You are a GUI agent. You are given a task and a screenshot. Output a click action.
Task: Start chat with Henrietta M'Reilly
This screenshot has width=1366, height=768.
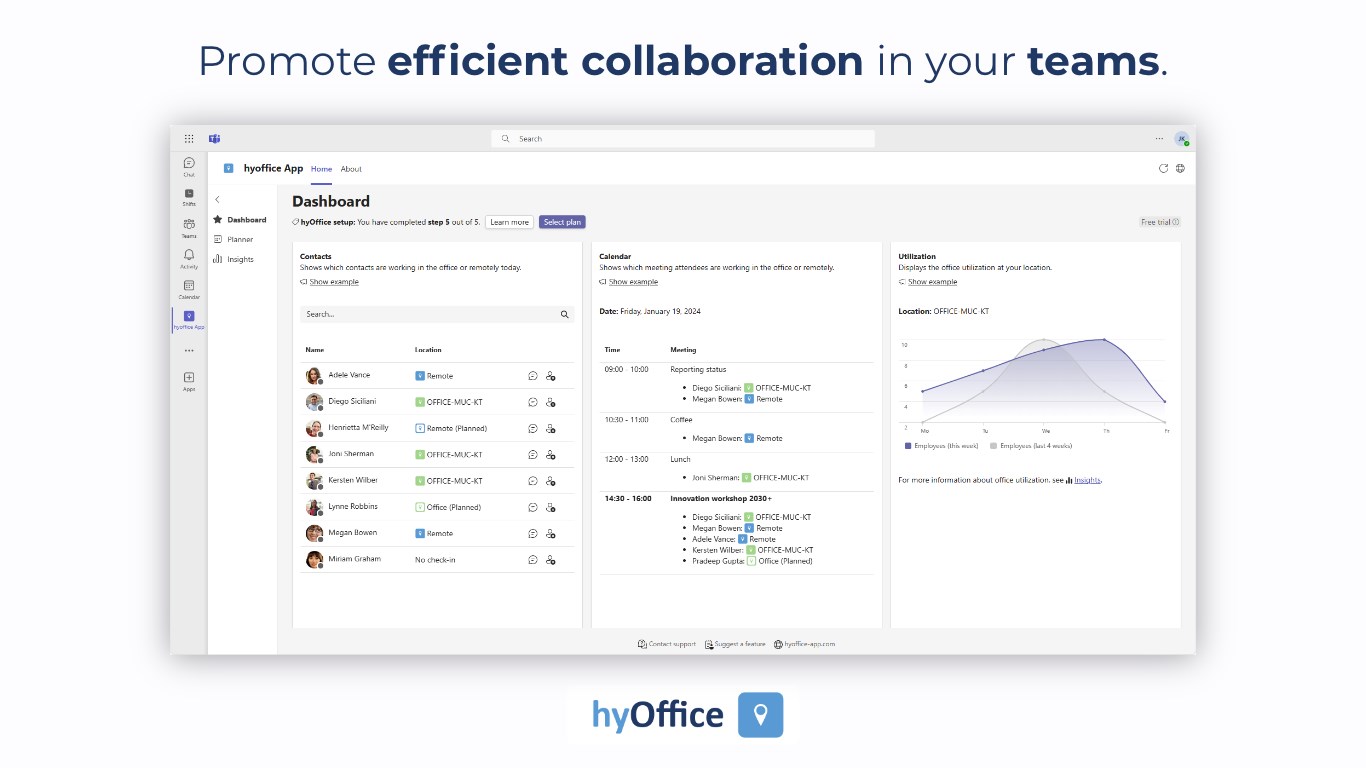pyautogui.click(x=533, y=428)
